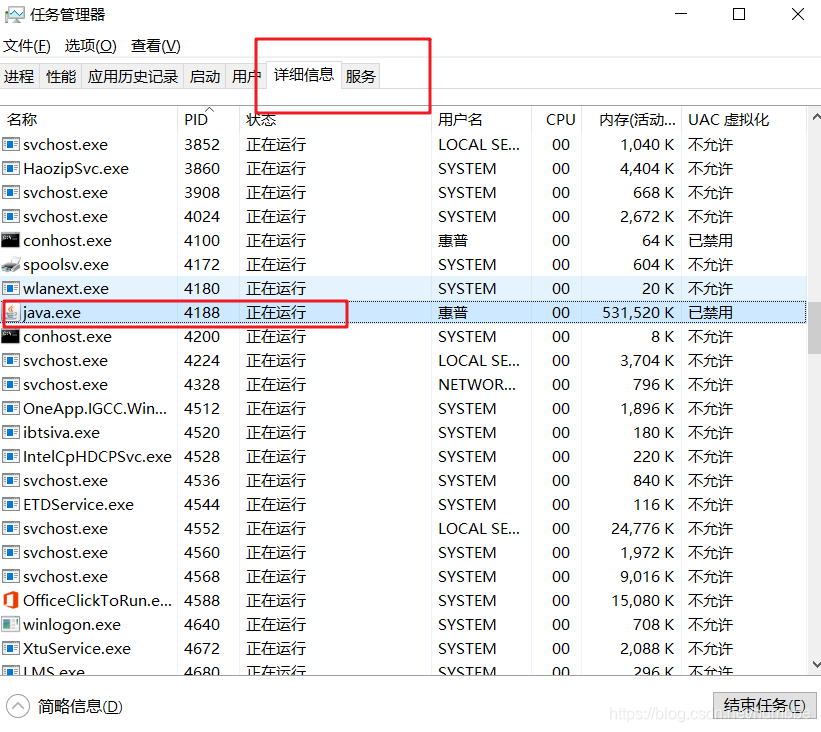Open the 查看(V) menu

(156, 46)
